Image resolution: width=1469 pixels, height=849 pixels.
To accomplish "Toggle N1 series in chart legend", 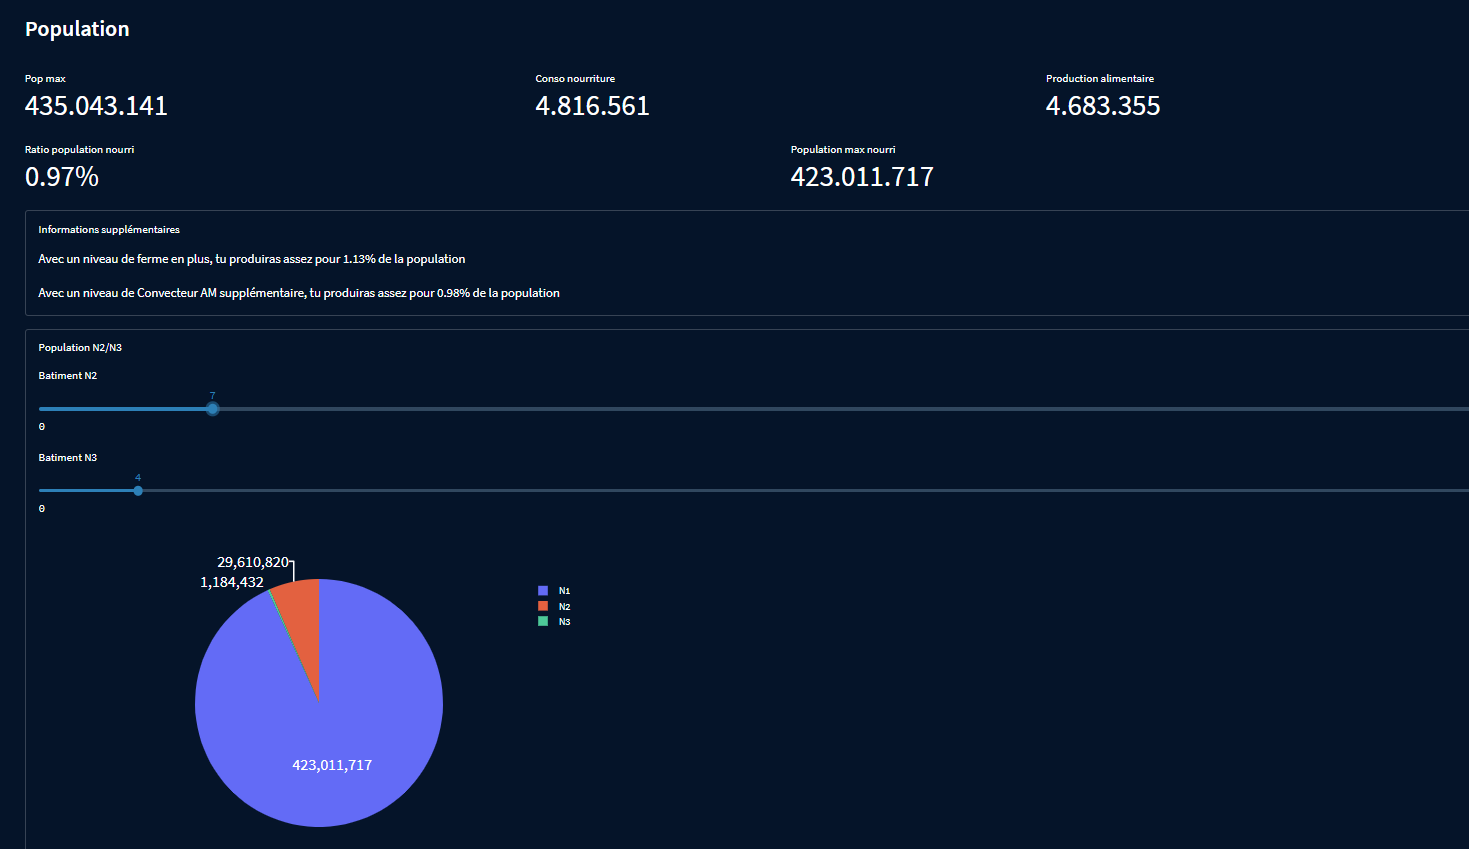I will tap(554, 591).
